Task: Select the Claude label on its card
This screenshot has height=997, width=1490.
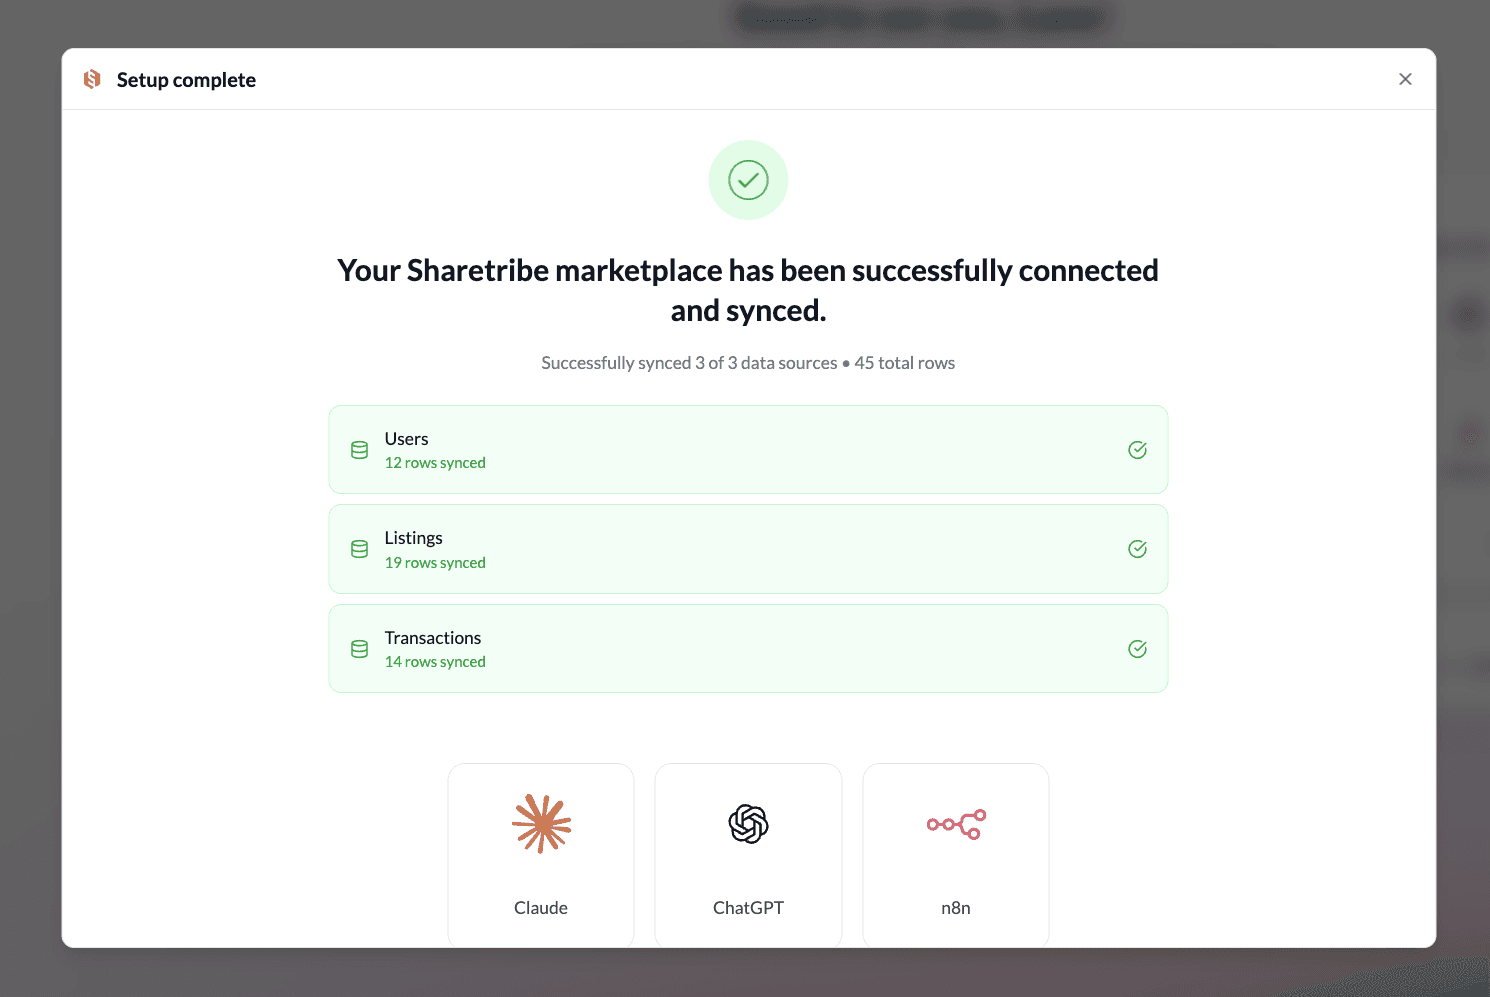Action: pyautogui.click(x=541, y=908)
